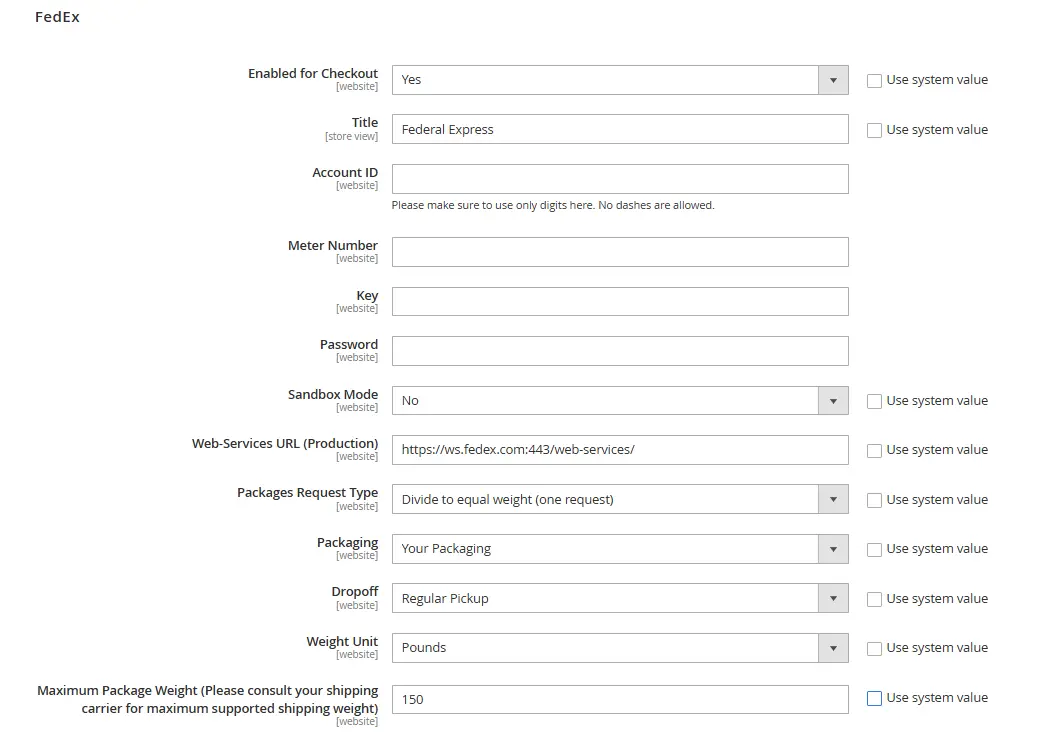Click the FedEx section heading
The height and width of the screenshot is (733, 1064).
(57, 16)
